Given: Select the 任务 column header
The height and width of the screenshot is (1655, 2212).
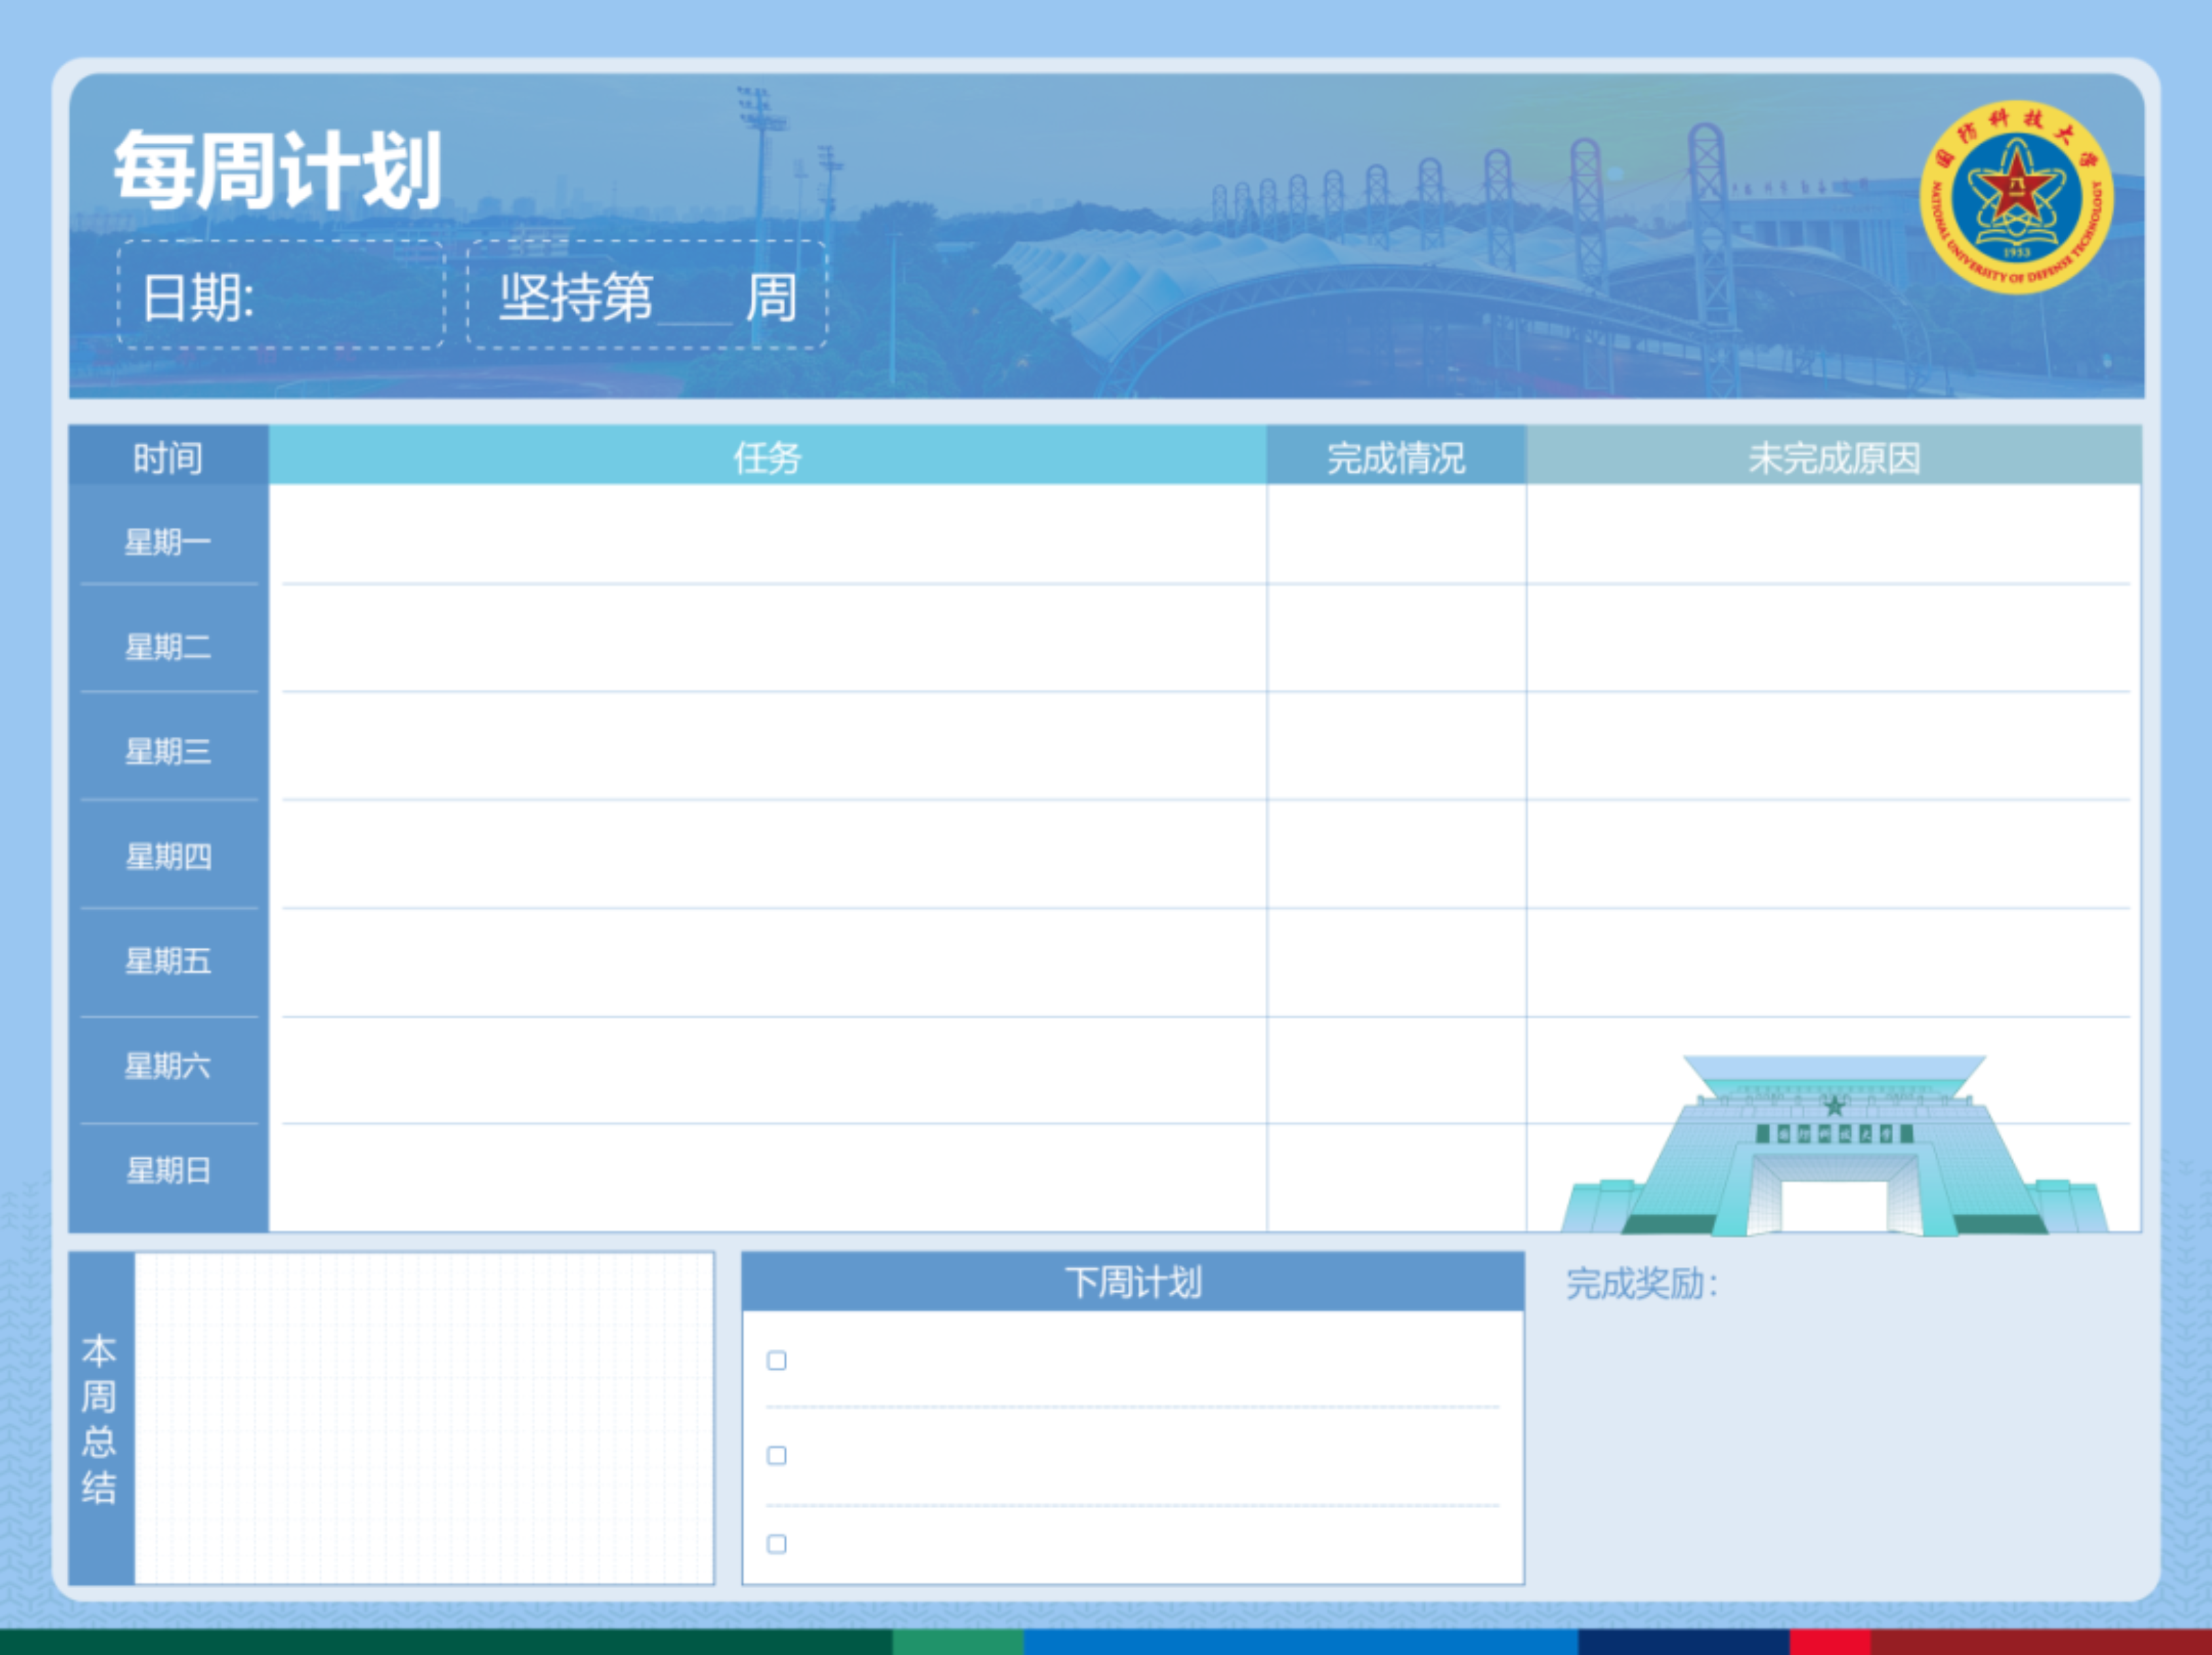Looking at the screenshot, I should tap(767, 457).
